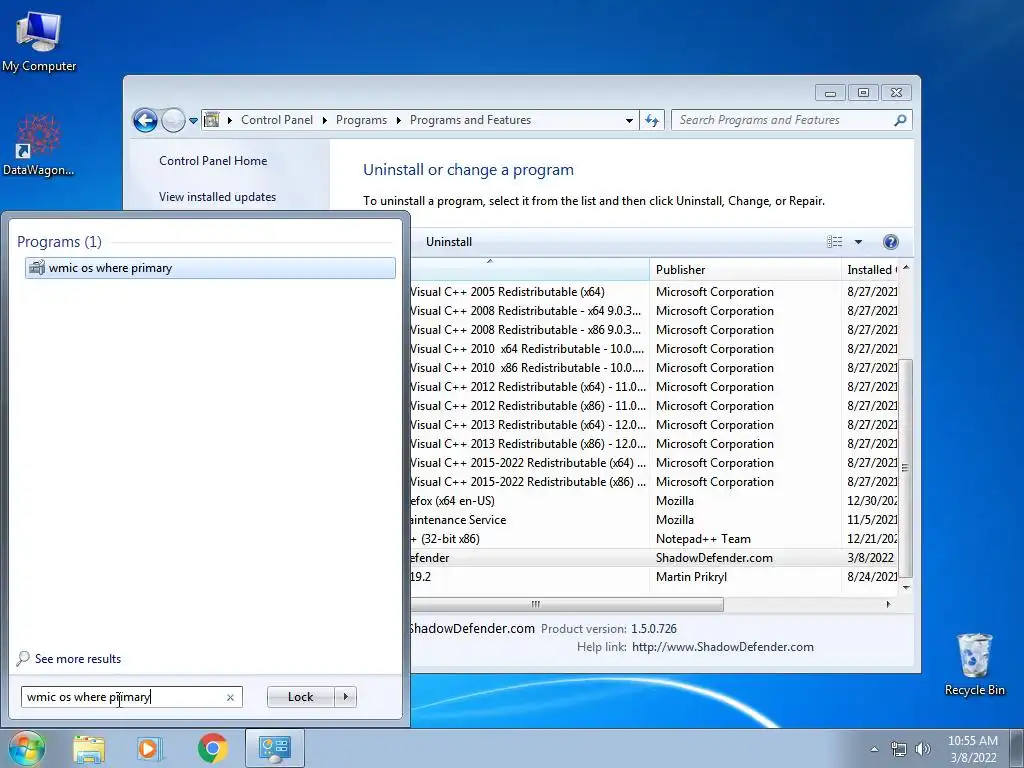Click See more results link
Image resolution: width=1024 pixels, height=768 pixels.
pyautogui.click(x=78, y=659)
